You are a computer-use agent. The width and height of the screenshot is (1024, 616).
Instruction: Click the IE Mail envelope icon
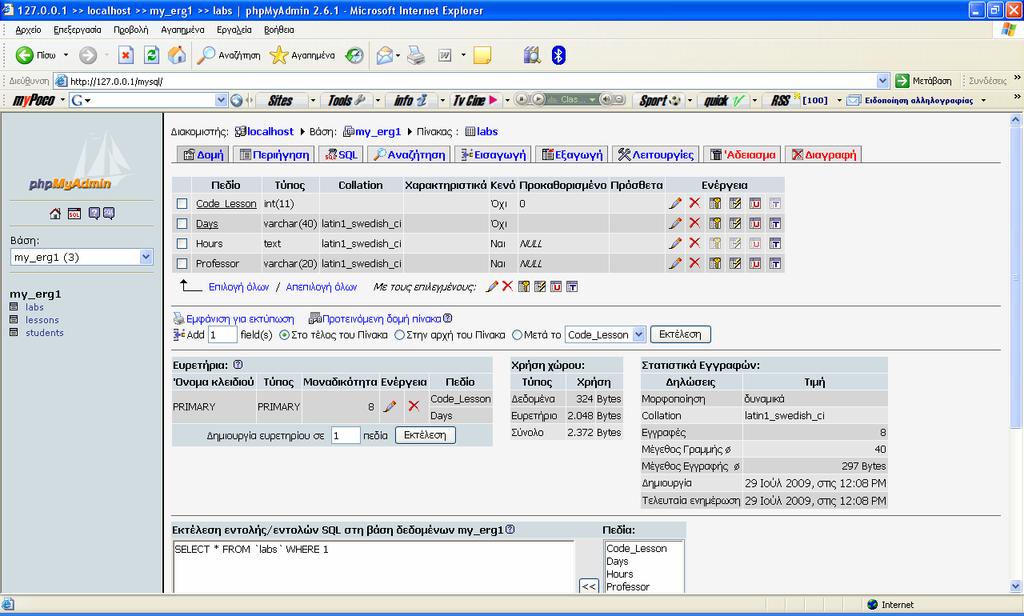click(x=385, y=56)
